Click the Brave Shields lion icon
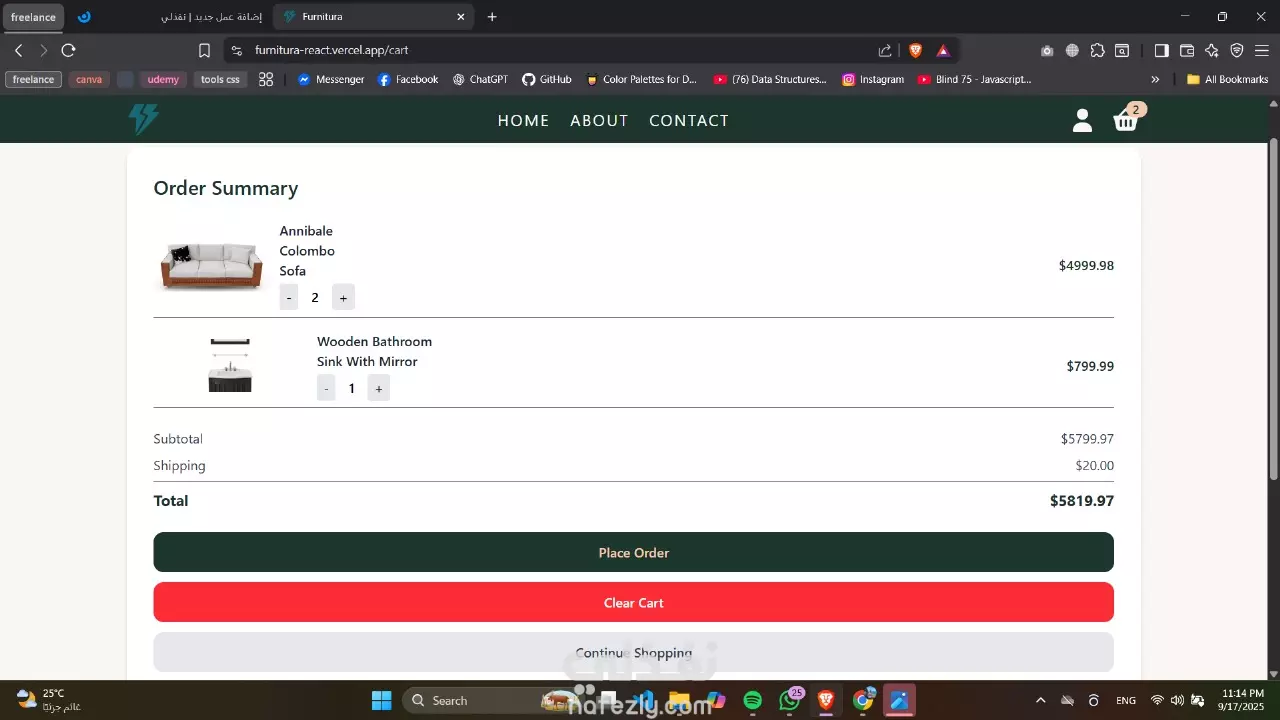 pyautogui.click(x=915, y=50)
